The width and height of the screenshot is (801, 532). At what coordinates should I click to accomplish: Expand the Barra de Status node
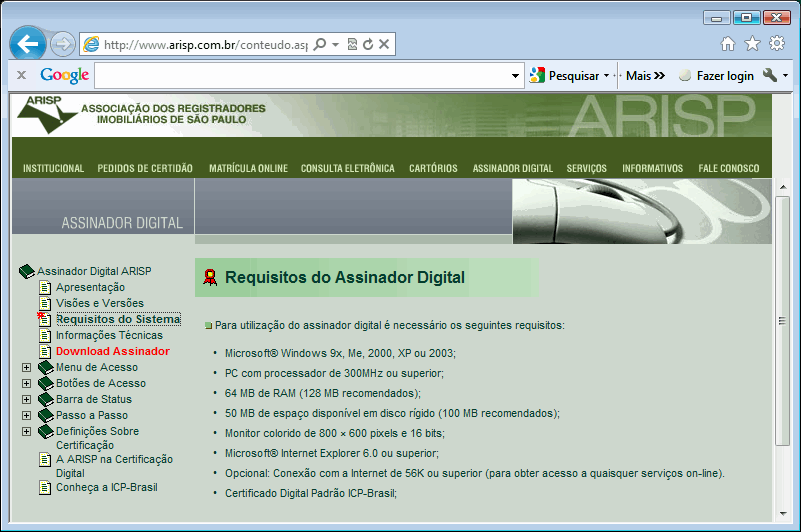coord(27,399)
